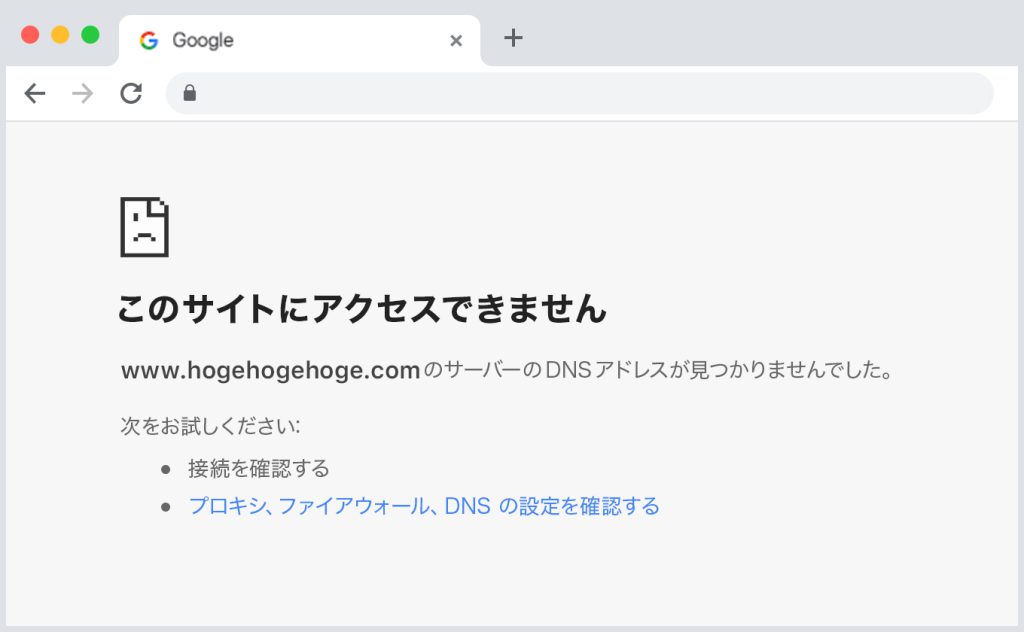Click the green maximize window button
Screen dimensions: 1024x632
[90, 35]
